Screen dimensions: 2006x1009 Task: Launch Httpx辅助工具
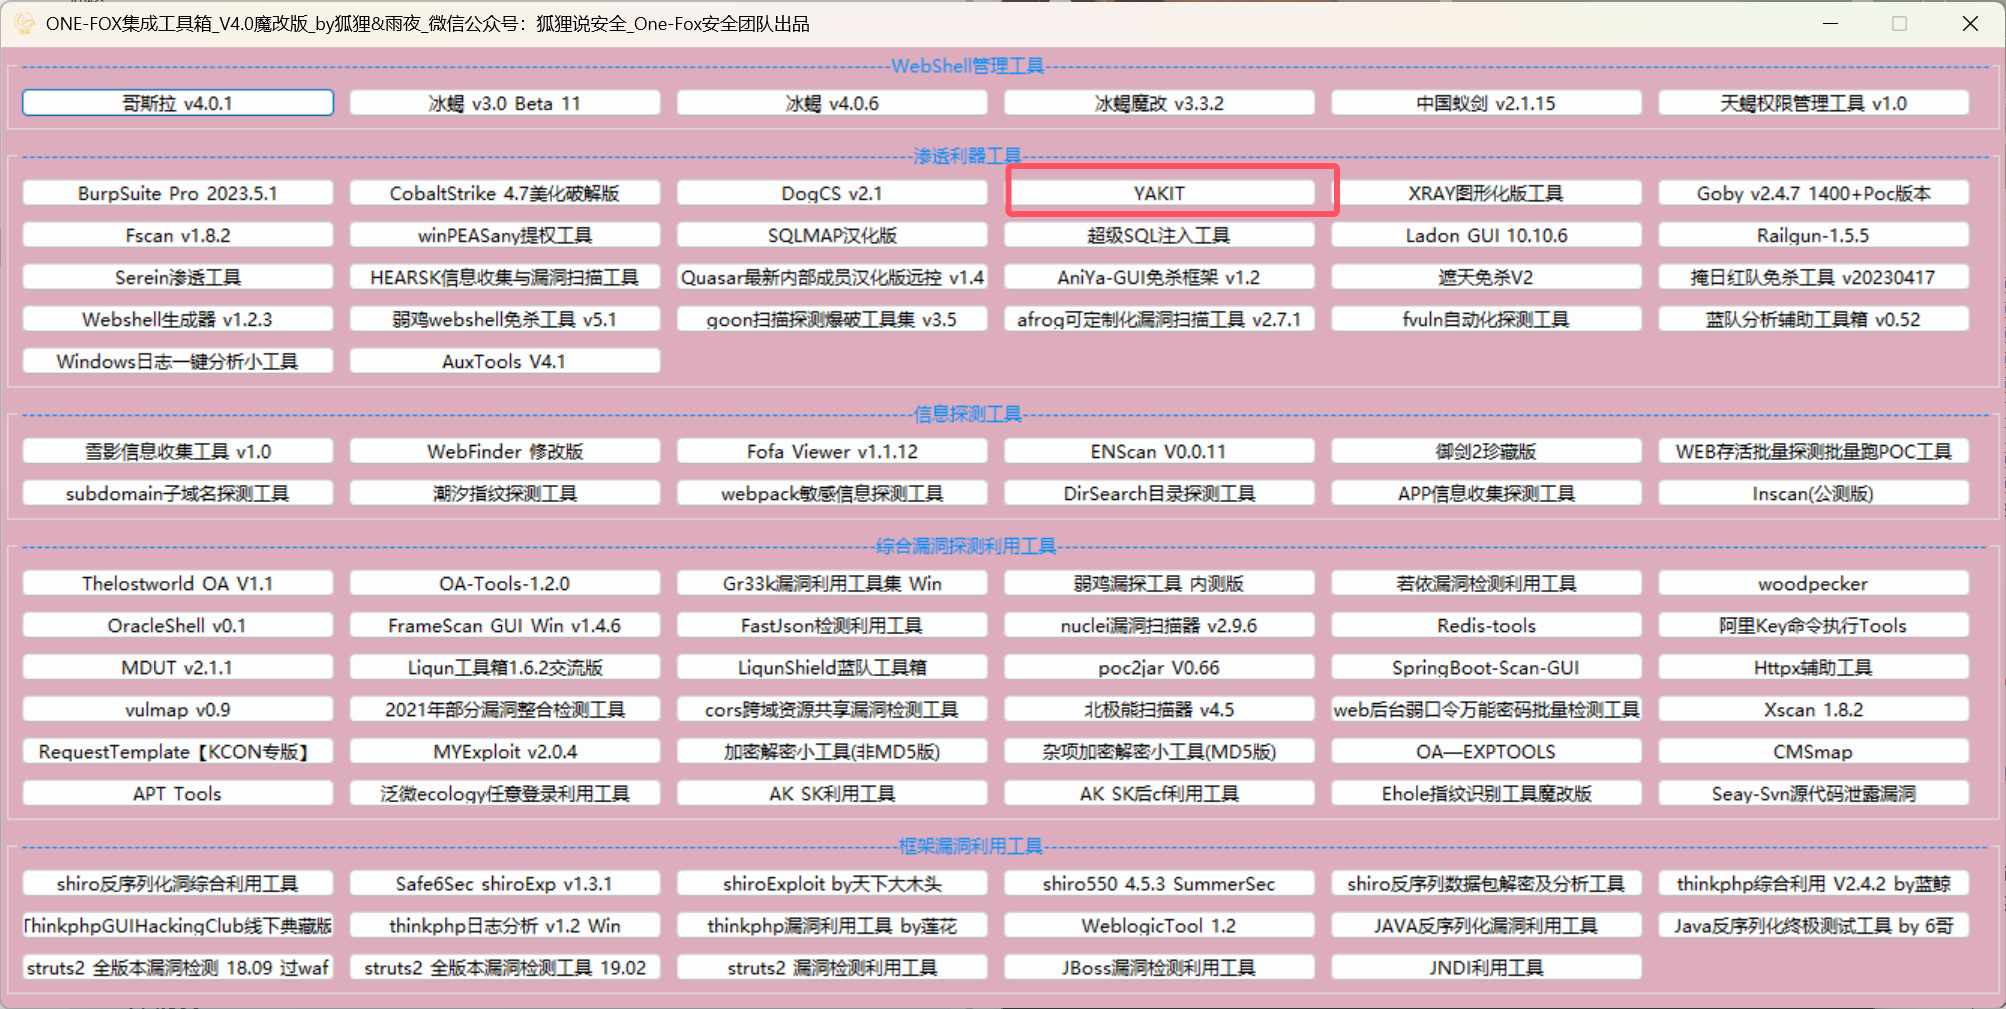1813,667
